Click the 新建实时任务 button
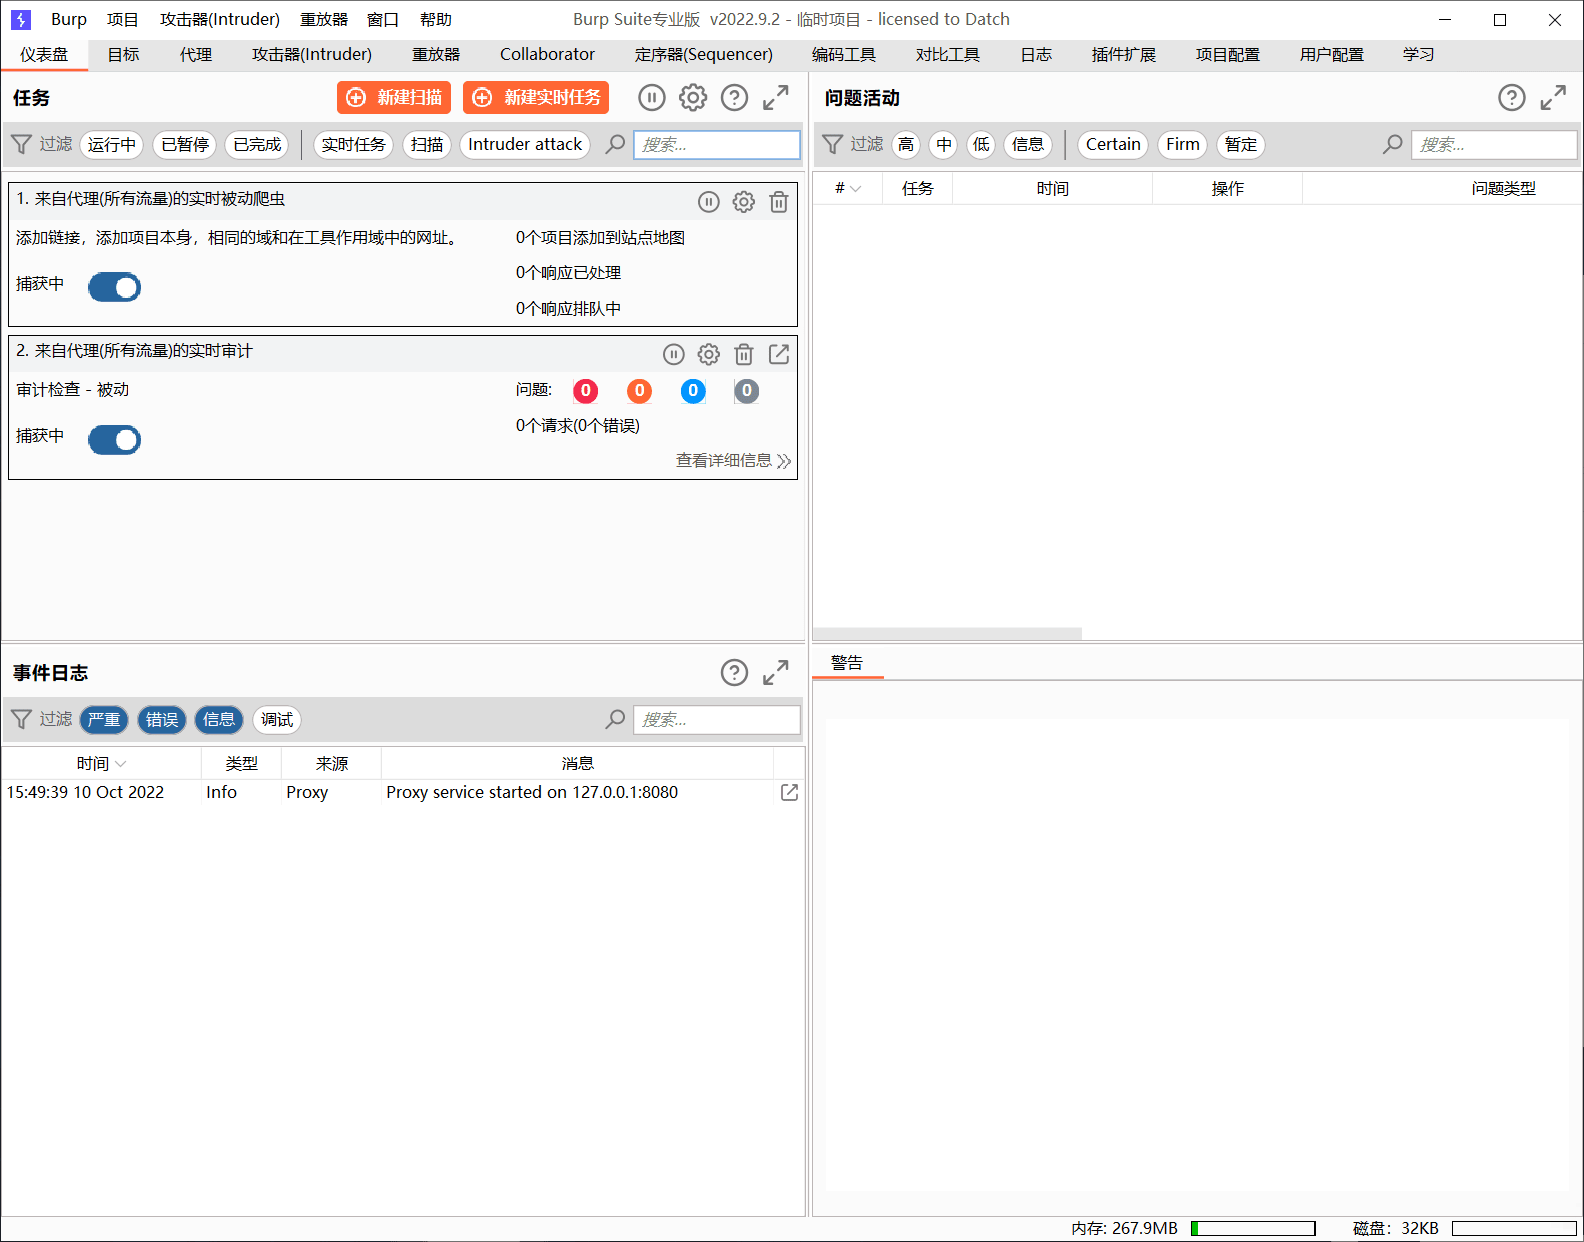This screenshot has height=1242, width=1584. tap(536, 97)
